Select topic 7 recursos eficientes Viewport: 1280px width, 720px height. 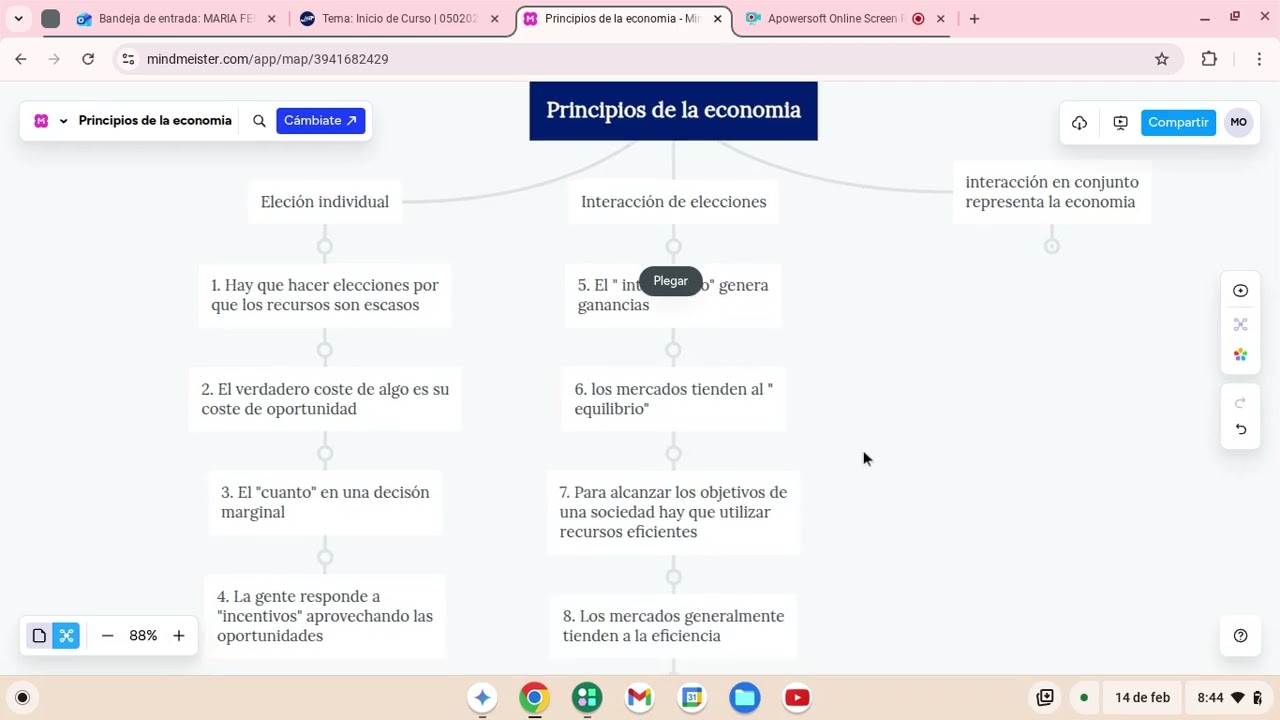coord(673,512)
